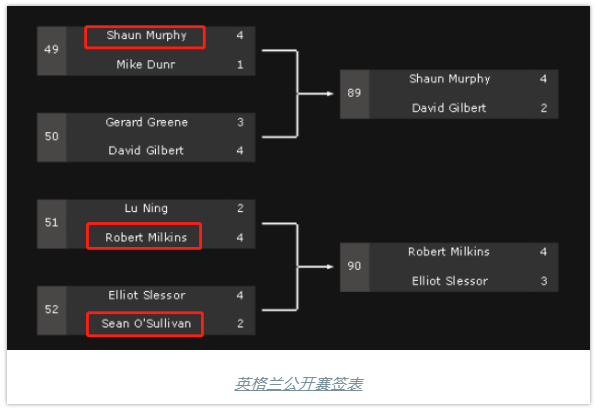Open match number 89 box

coord(354,94)
